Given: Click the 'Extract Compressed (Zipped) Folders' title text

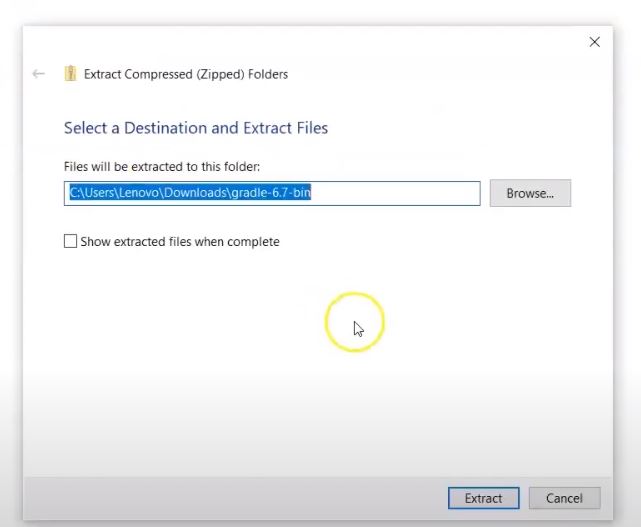Looking at the screenshot, I should (186, 74).
